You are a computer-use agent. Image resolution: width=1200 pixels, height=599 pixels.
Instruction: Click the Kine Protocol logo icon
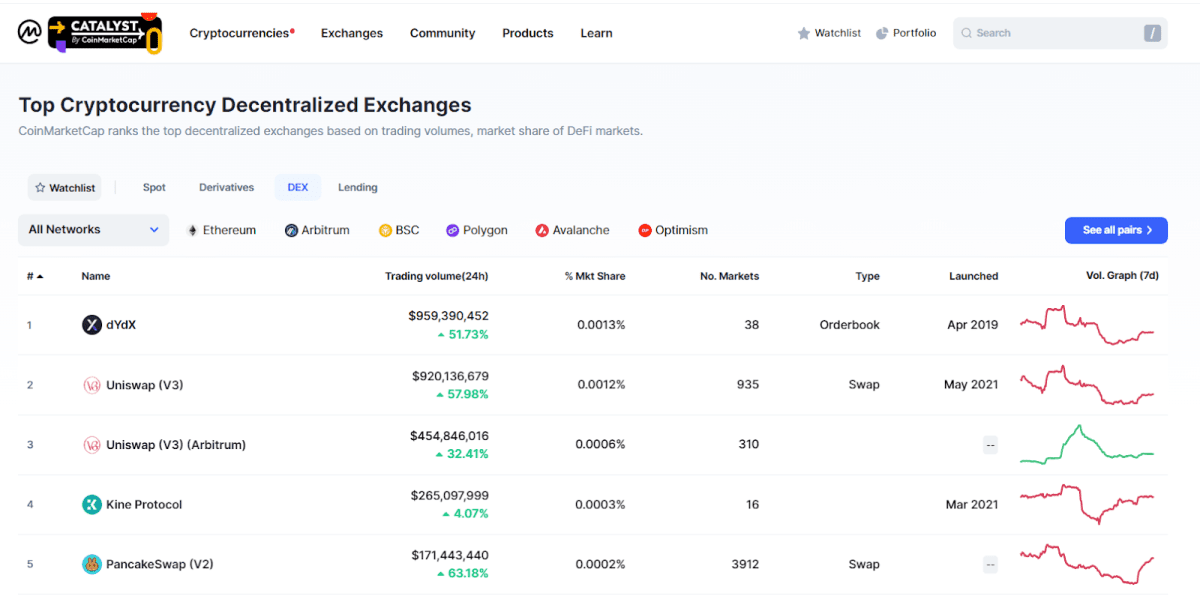92,504
